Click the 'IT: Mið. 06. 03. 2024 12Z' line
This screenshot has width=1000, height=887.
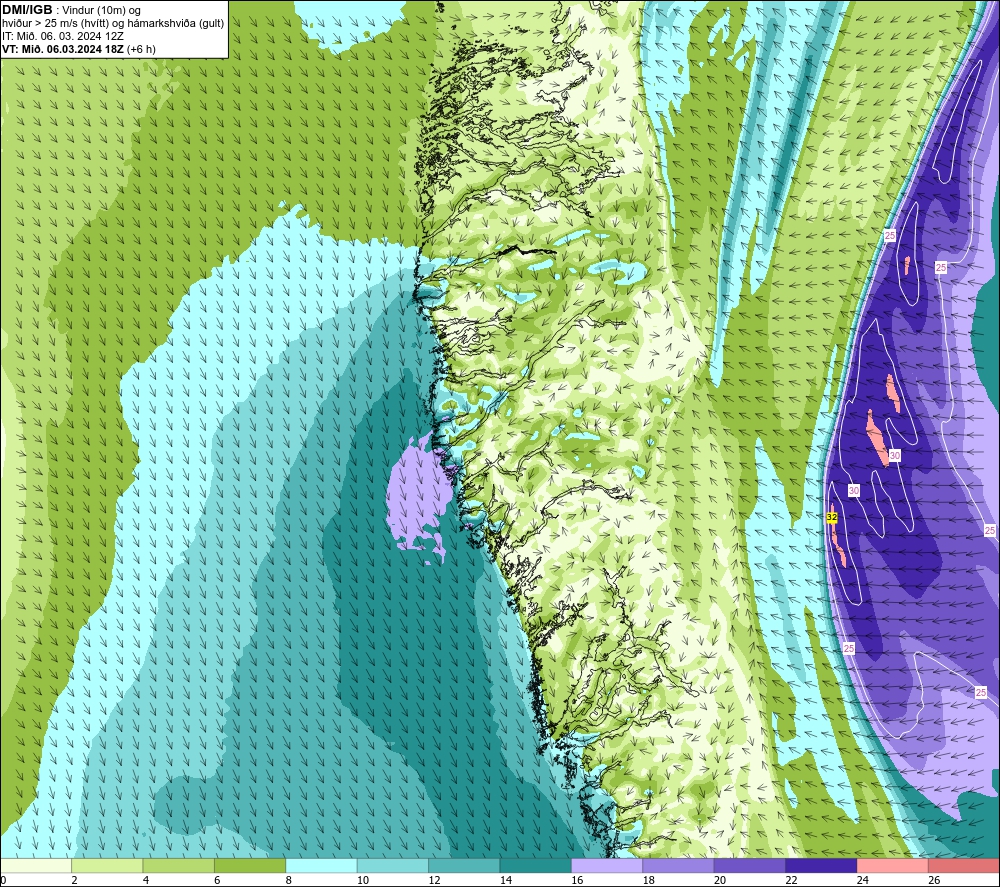(x=62, y=36)
